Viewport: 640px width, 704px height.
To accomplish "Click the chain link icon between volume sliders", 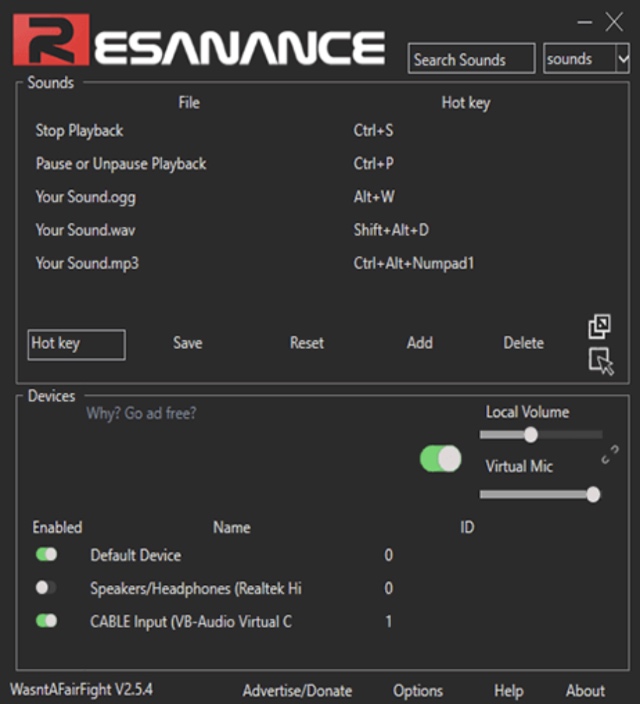I will [x=610, y=455].
